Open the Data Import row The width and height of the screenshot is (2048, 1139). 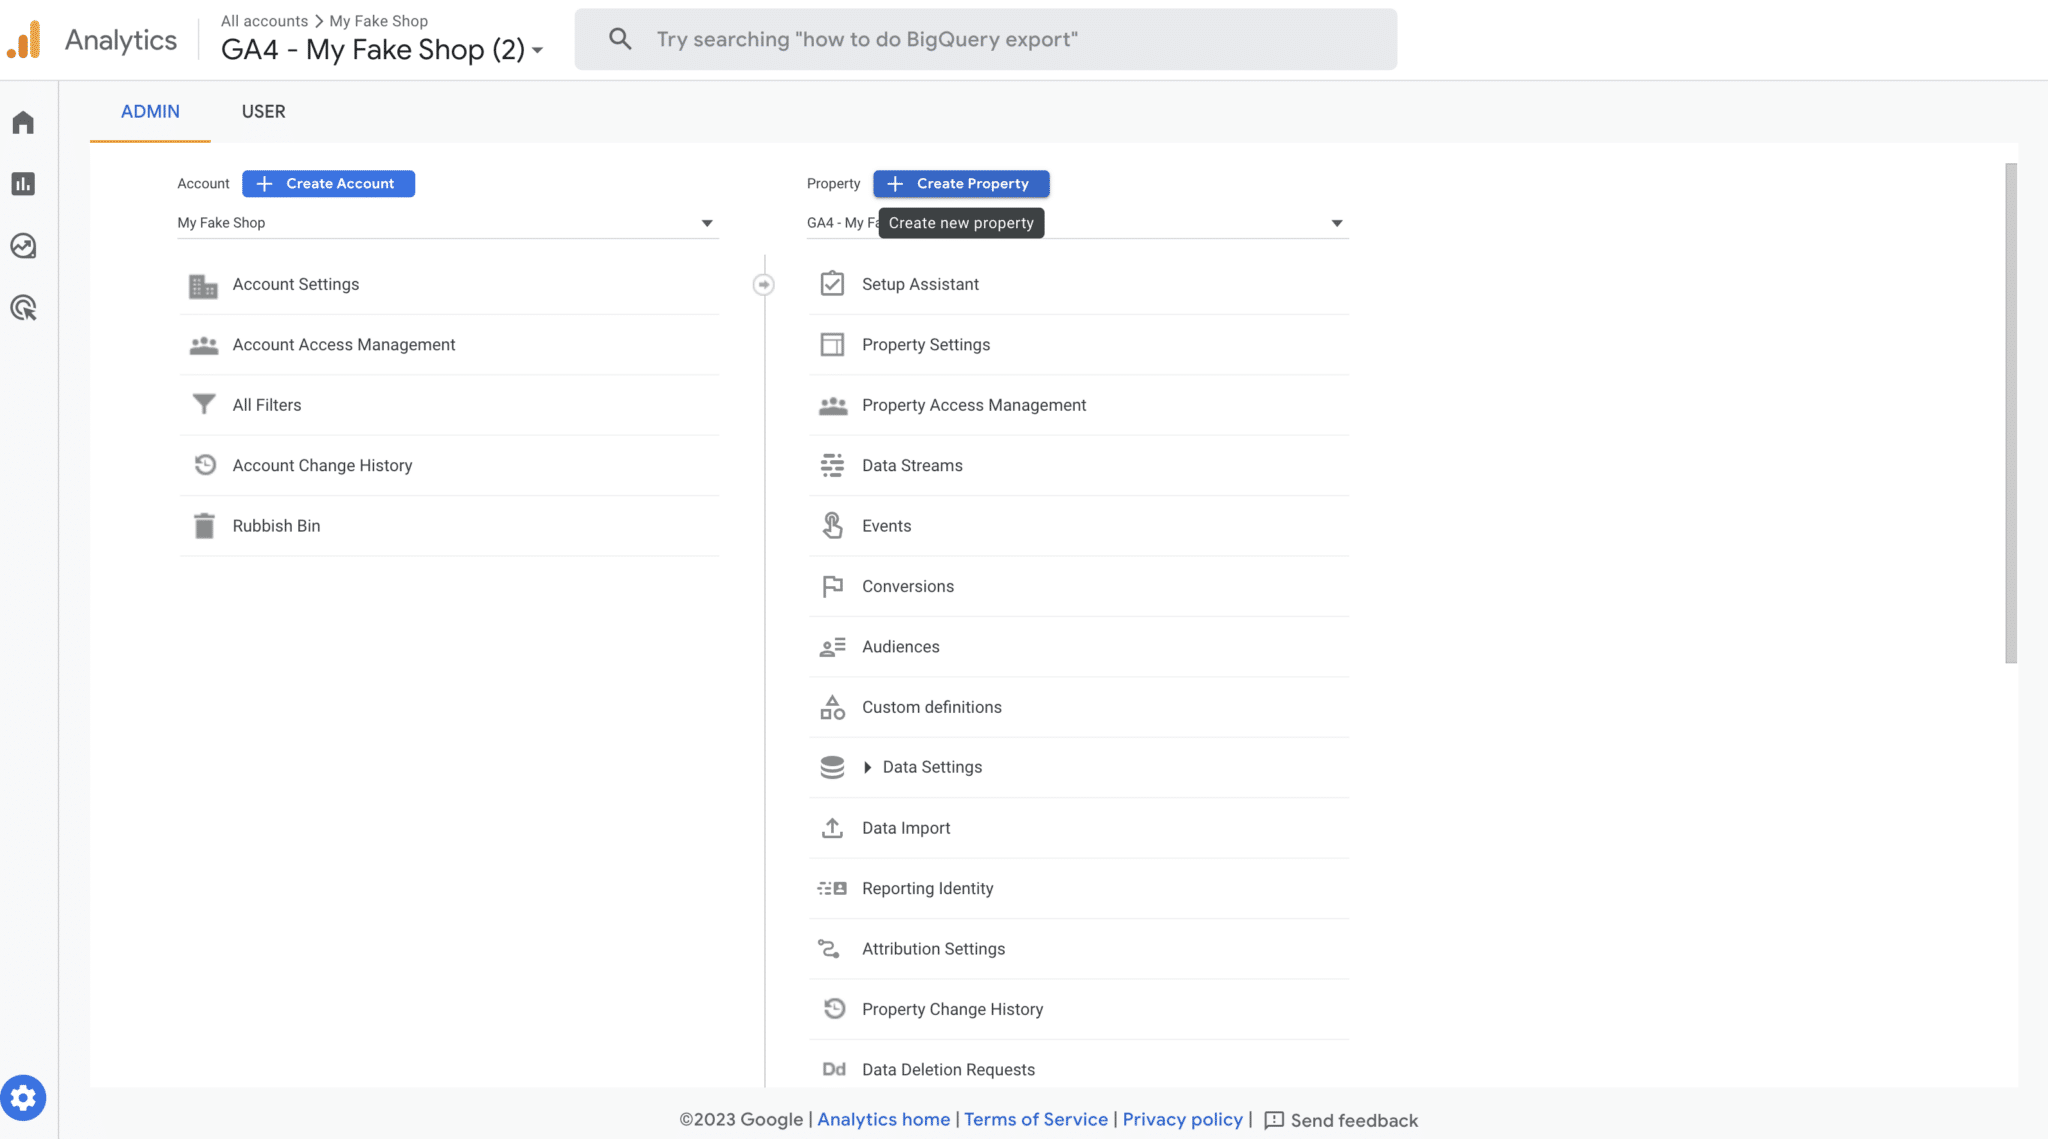pos(1079,828)
